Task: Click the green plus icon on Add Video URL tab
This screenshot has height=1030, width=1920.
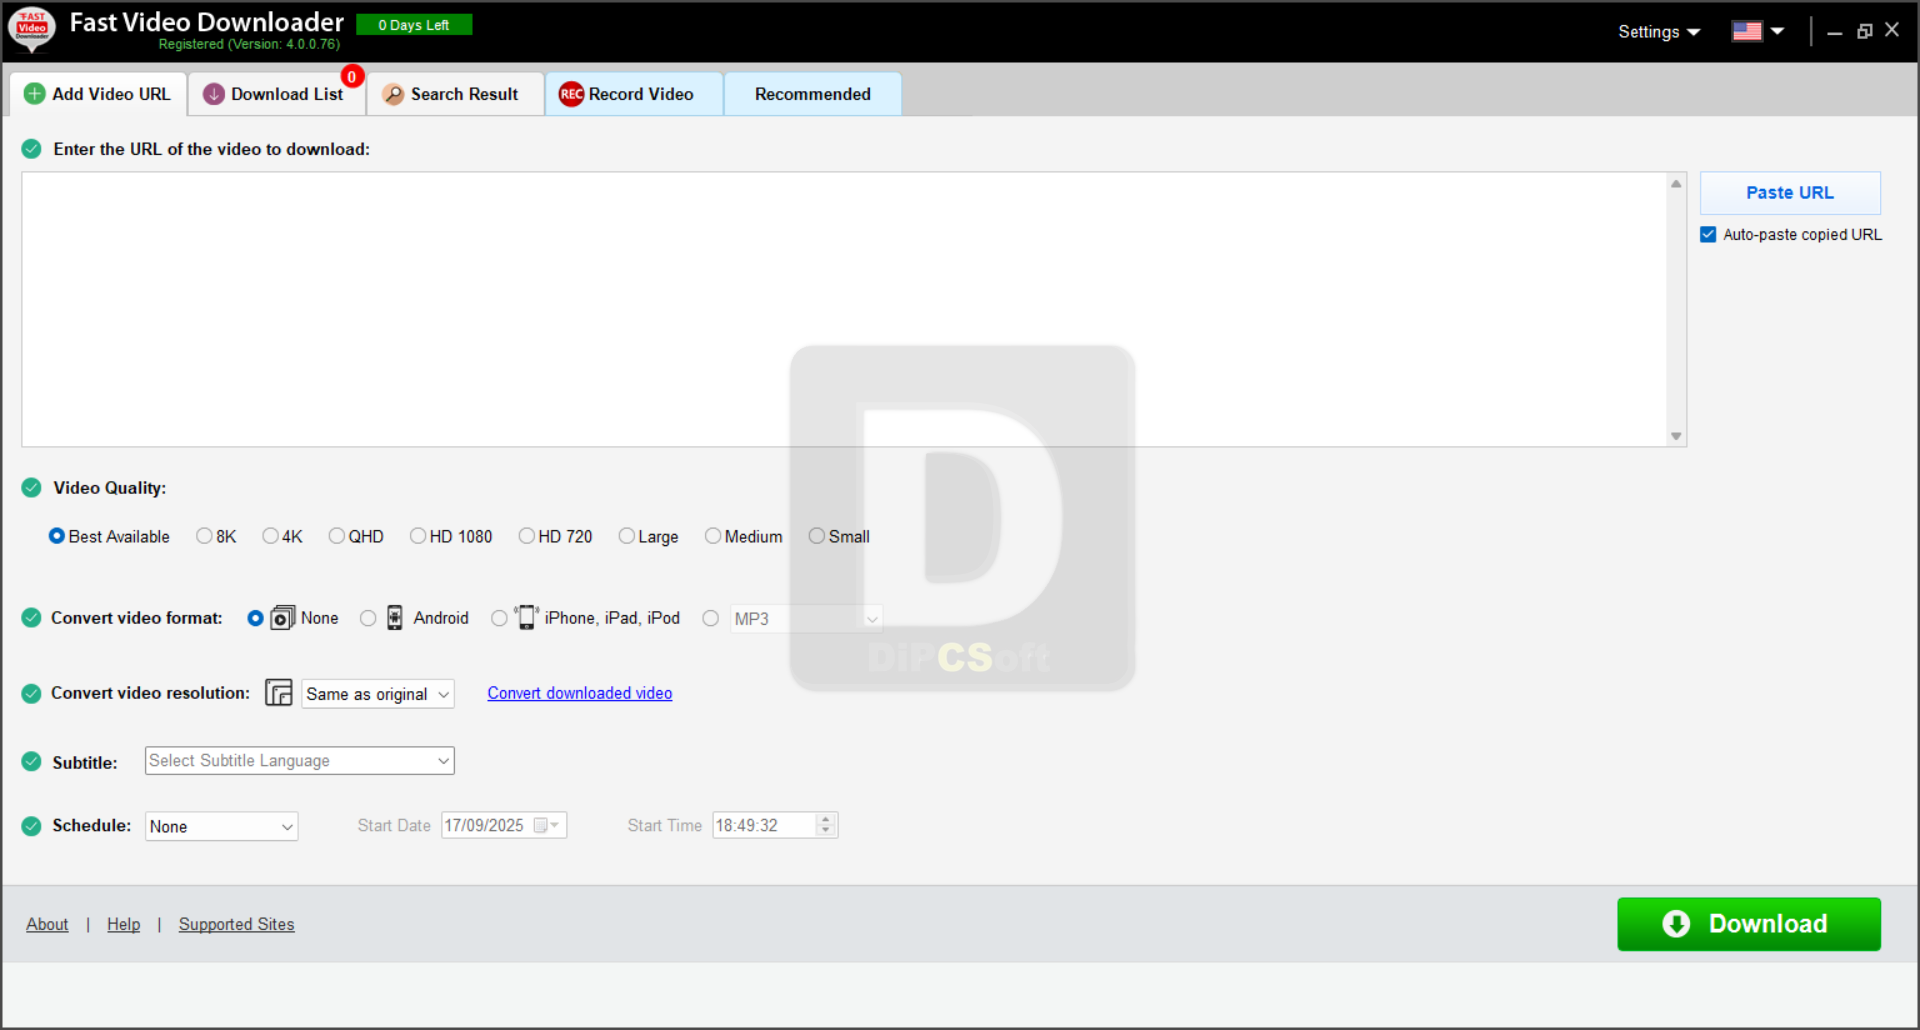Action: [35, 94]
